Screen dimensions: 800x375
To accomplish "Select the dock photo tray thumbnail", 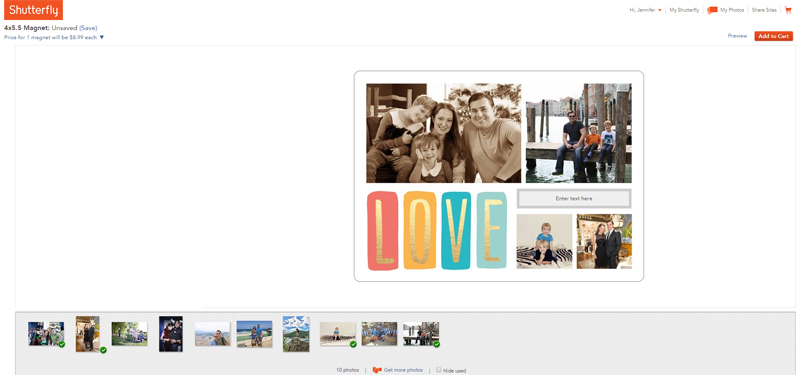I will pos(421,334).
